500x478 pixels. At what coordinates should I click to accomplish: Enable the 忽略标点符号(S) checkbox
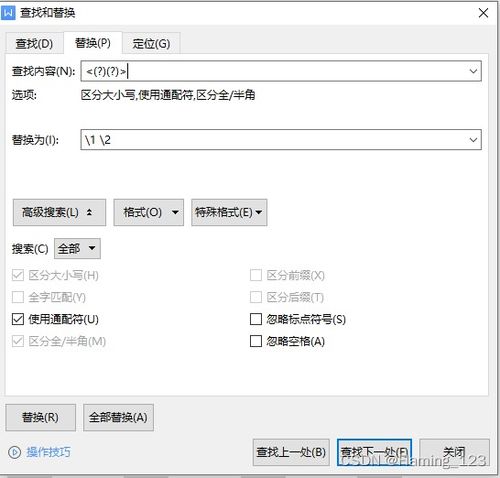pos(256,319)
